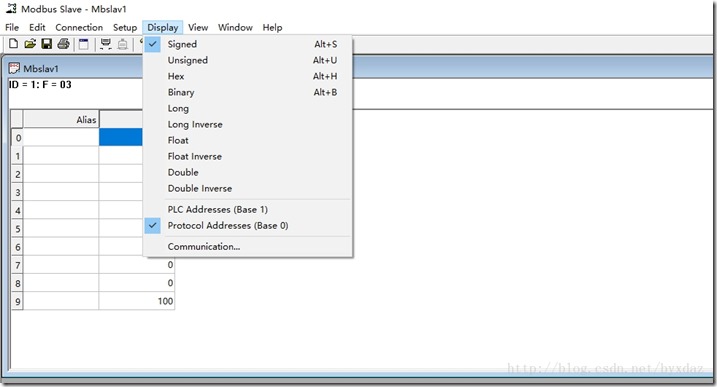
Task: Click the ID = 1: F = 03 text
Action: click(x=40, y=85)
